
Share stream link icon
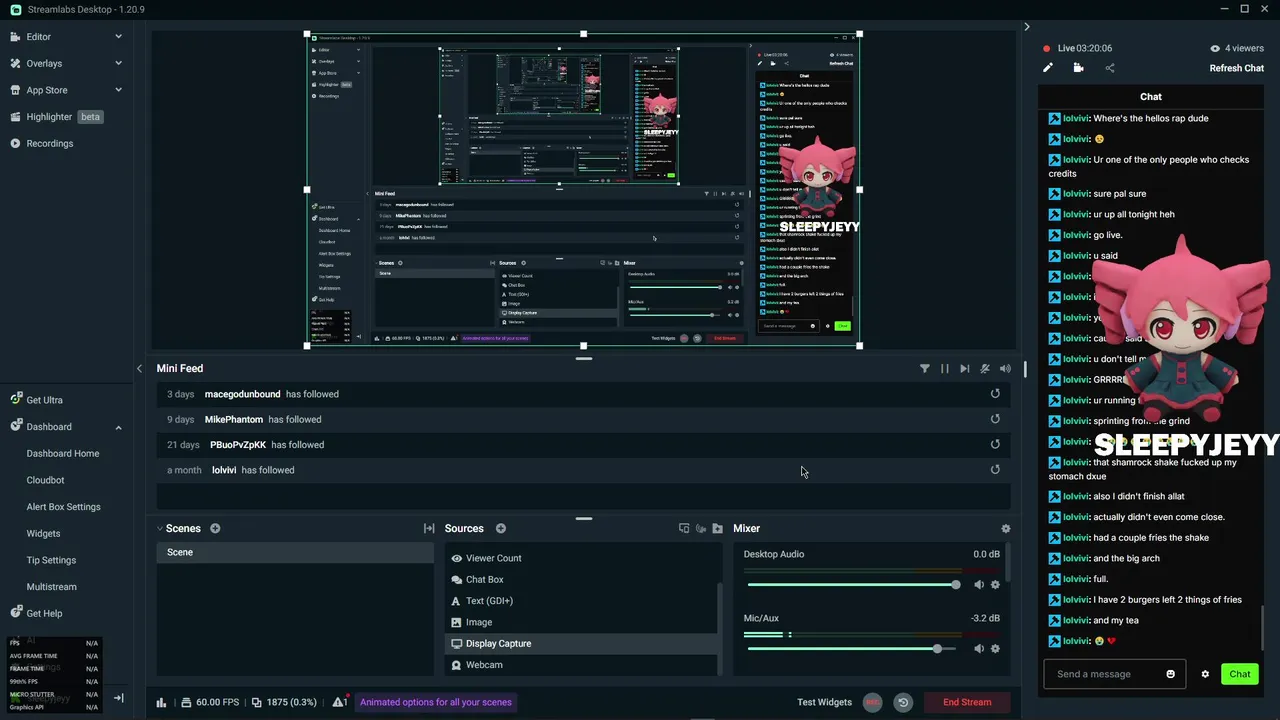click(x=1109, y=68)
